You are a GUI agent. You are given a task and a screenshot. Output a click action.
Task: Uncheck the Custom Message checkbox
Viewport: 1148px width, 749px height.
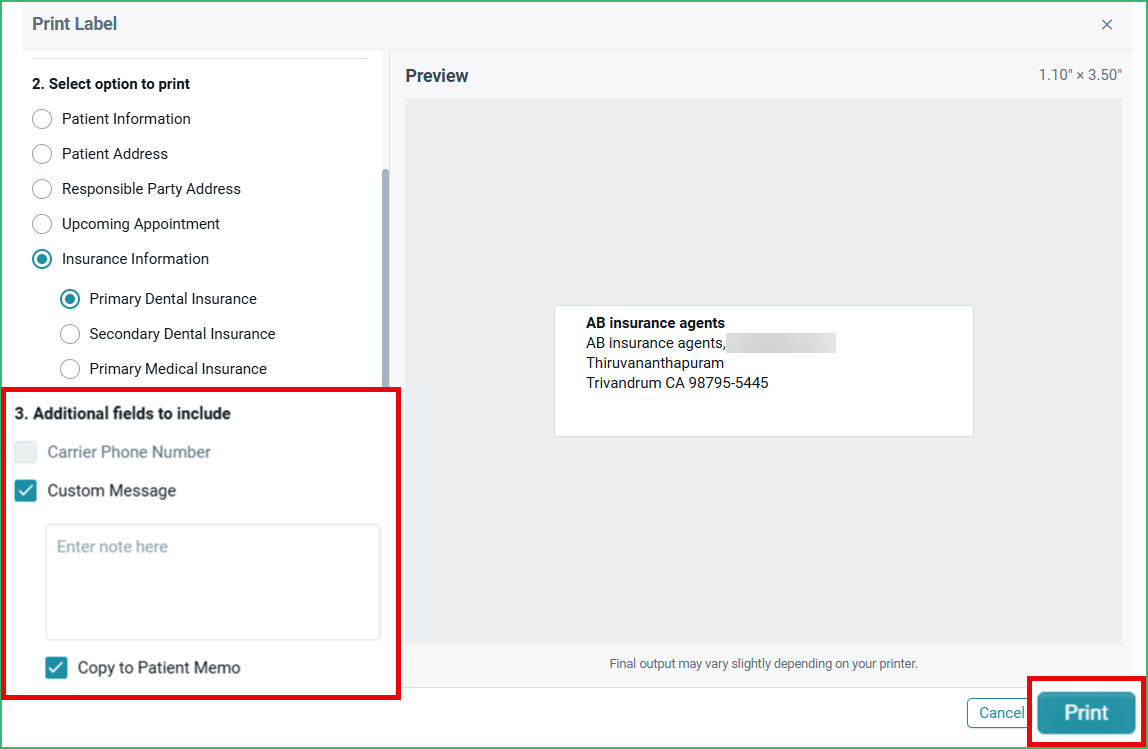(x=26, y=491)
